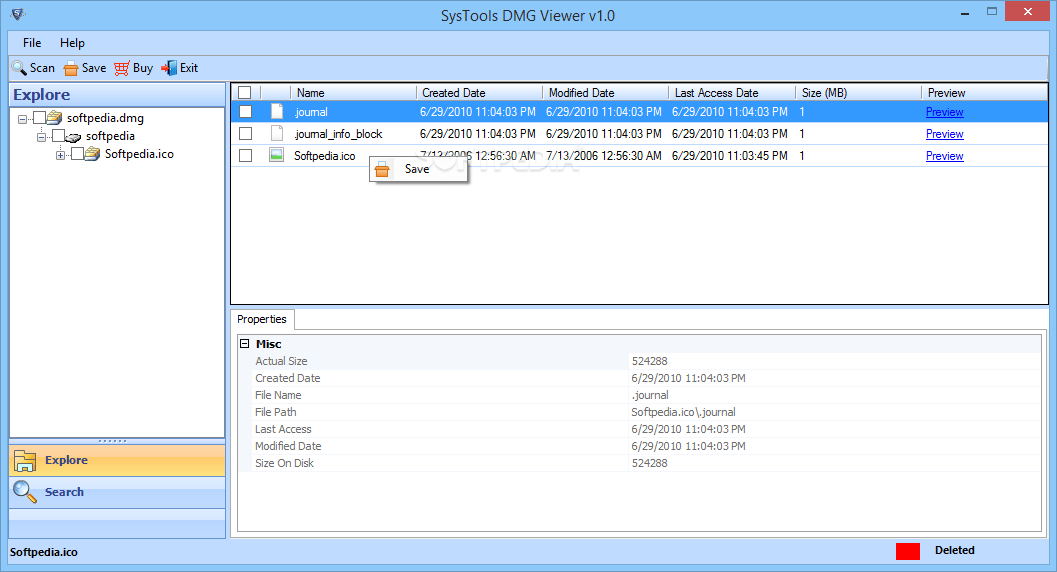Switch to the Explore pane
Image resolution: width=1057 pixels, height=572 pixels.
[117, 460]
